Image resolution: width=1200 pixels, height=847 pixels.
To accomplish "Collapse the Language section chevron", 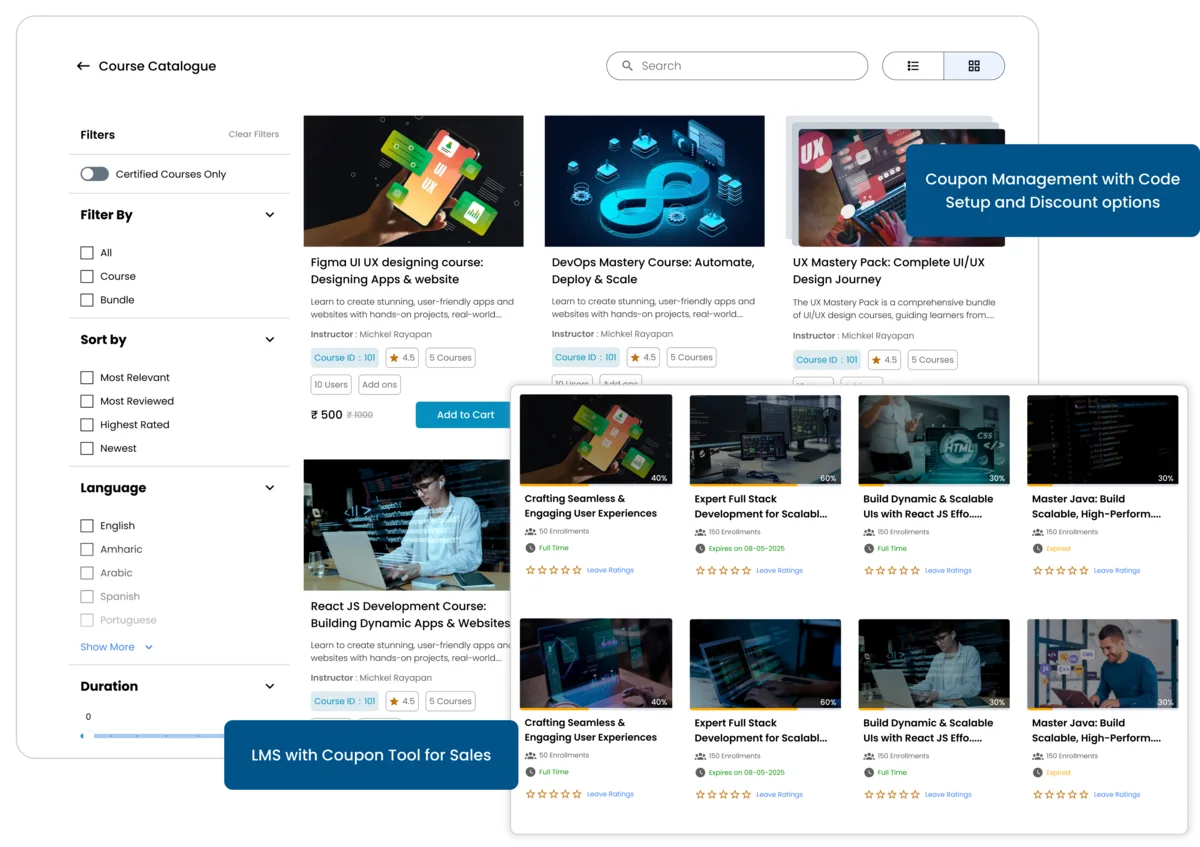I will pos(269,488).
